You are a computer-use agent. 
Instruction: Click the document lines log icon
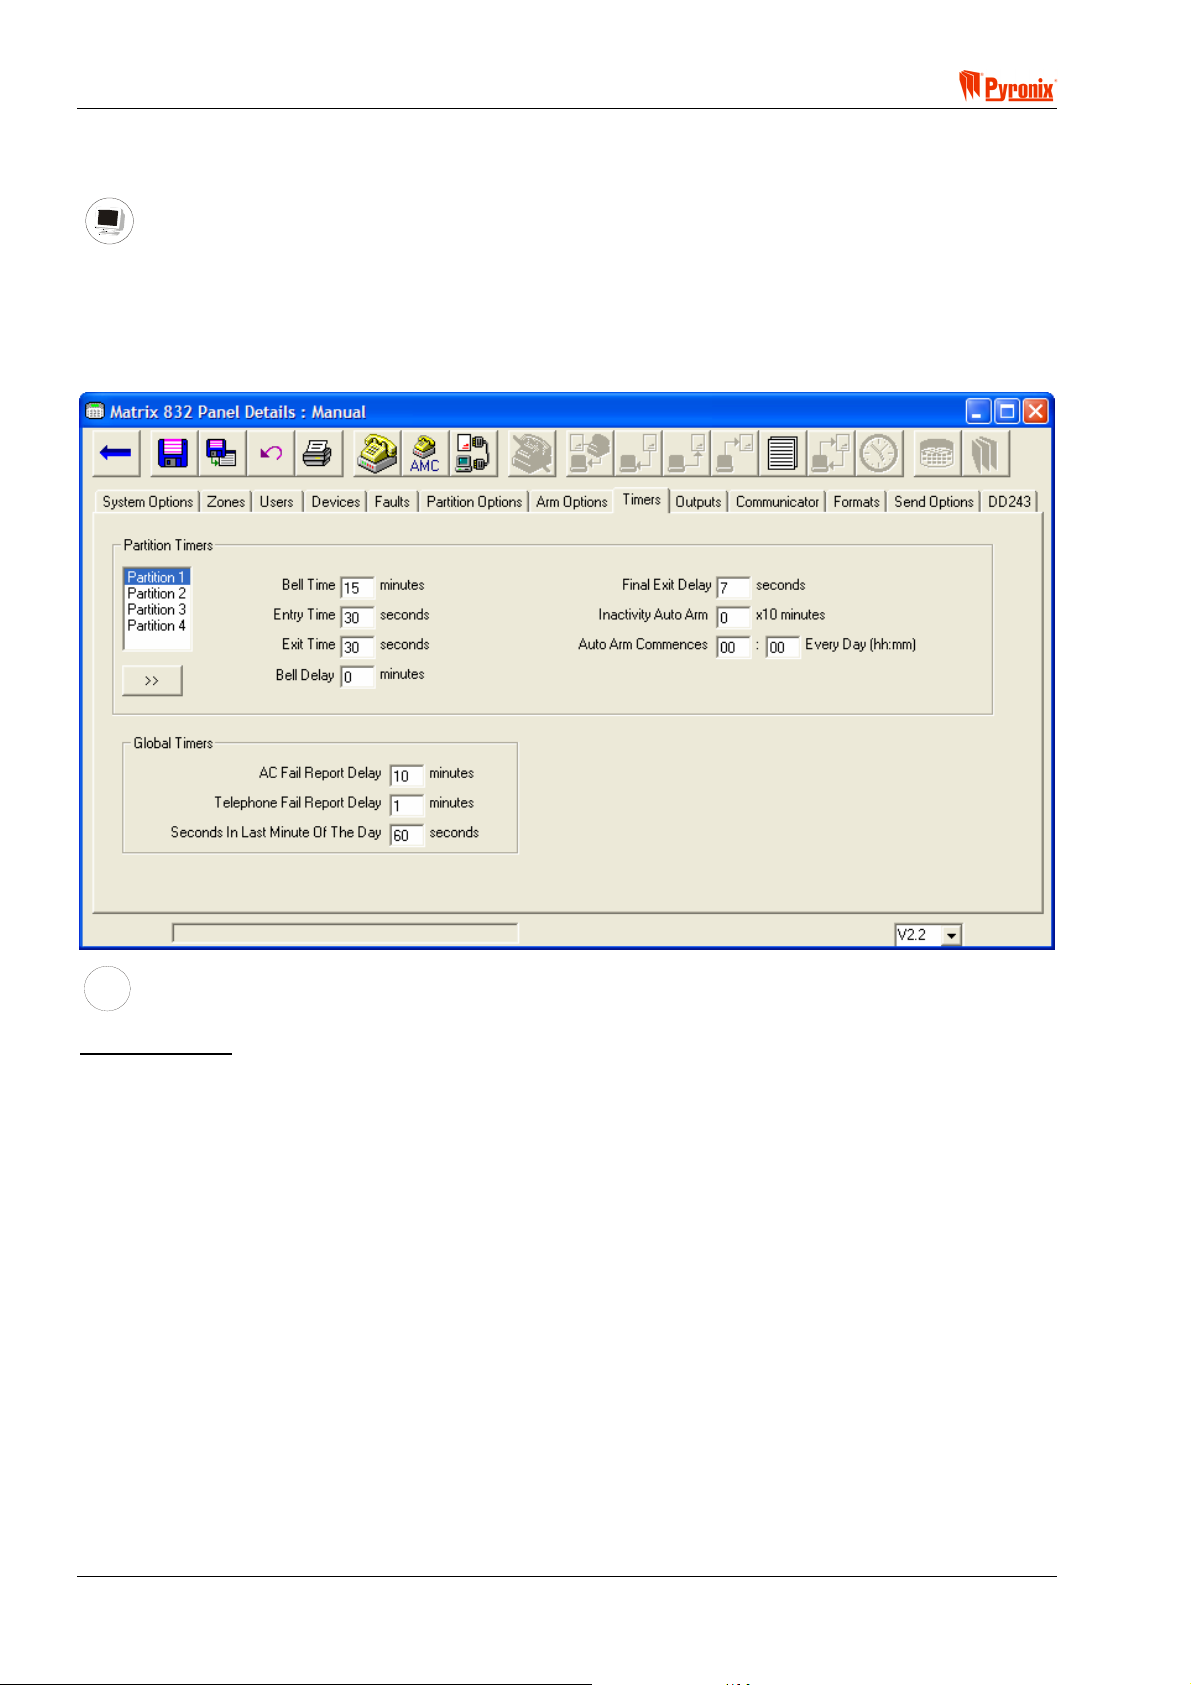click(x=782, y=454)
